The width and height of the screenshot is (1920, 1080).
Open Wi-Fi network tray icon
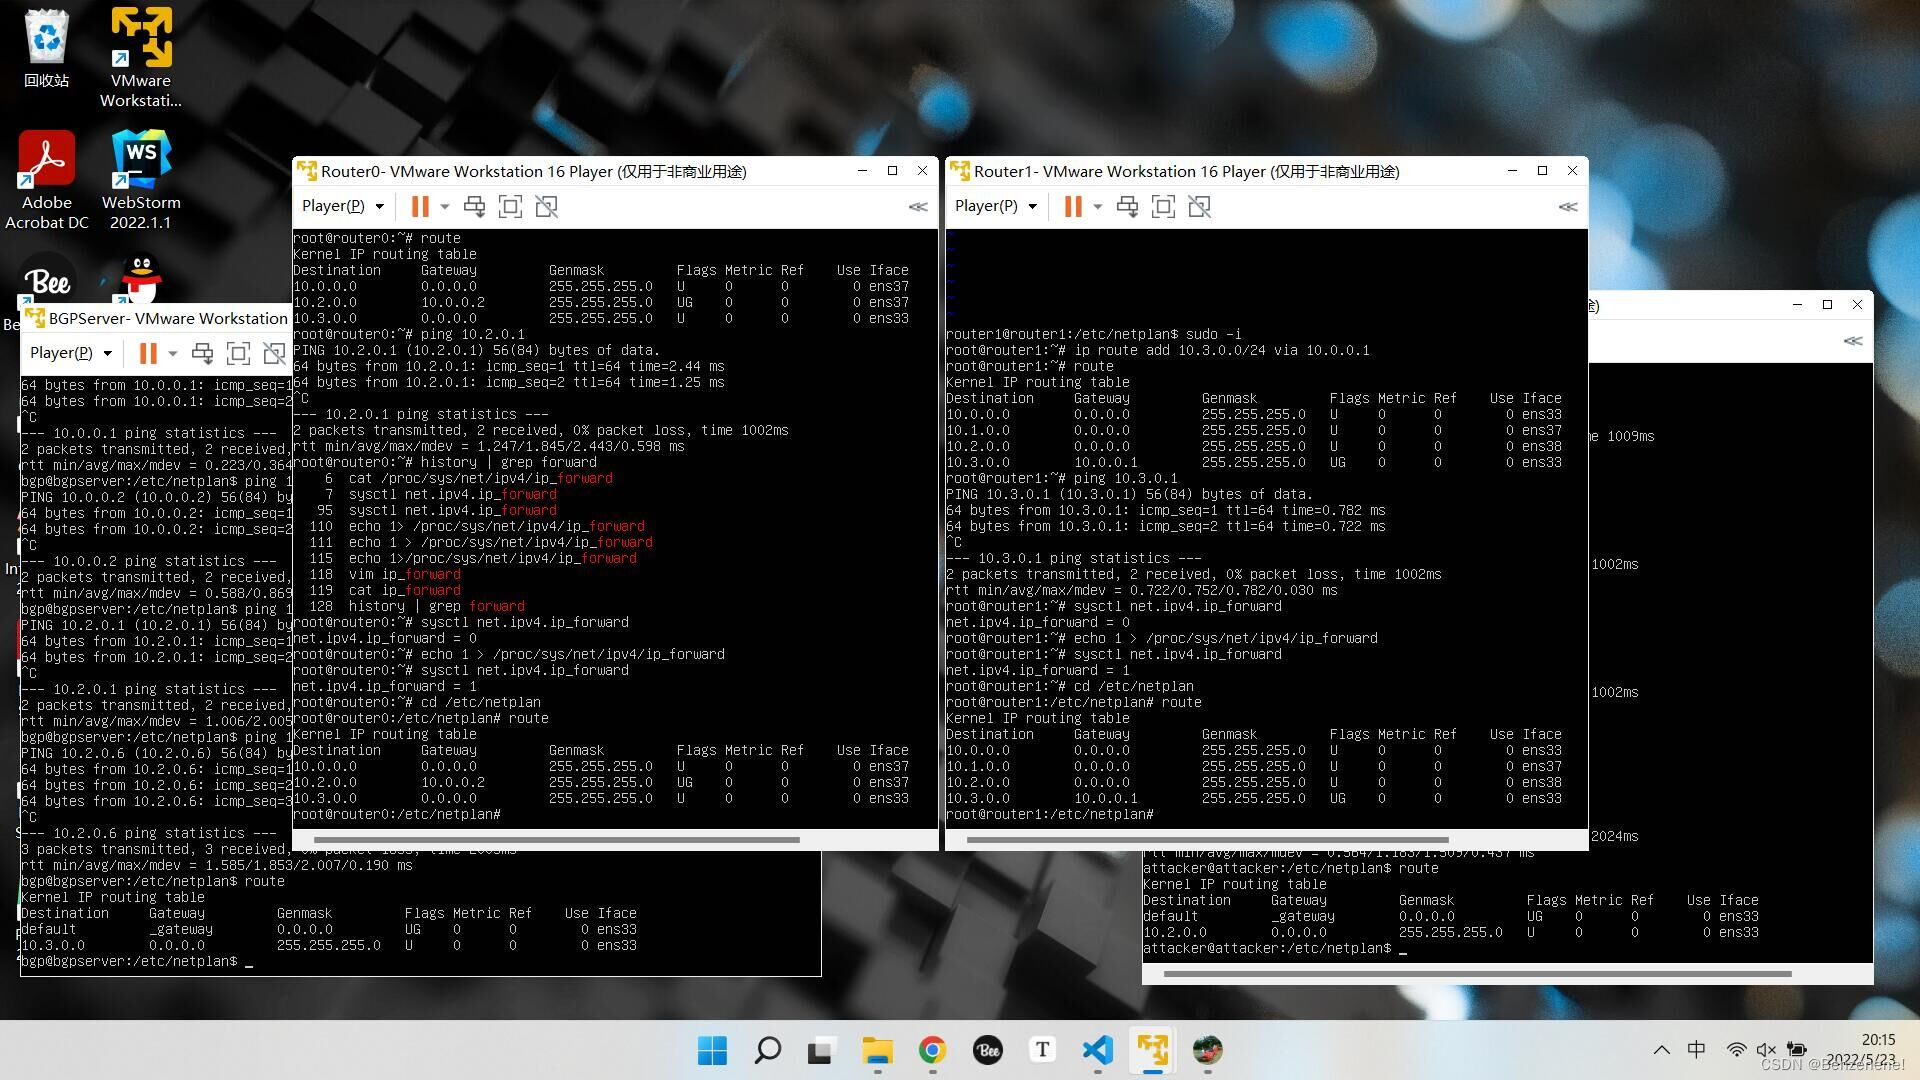[1736, 1050]
